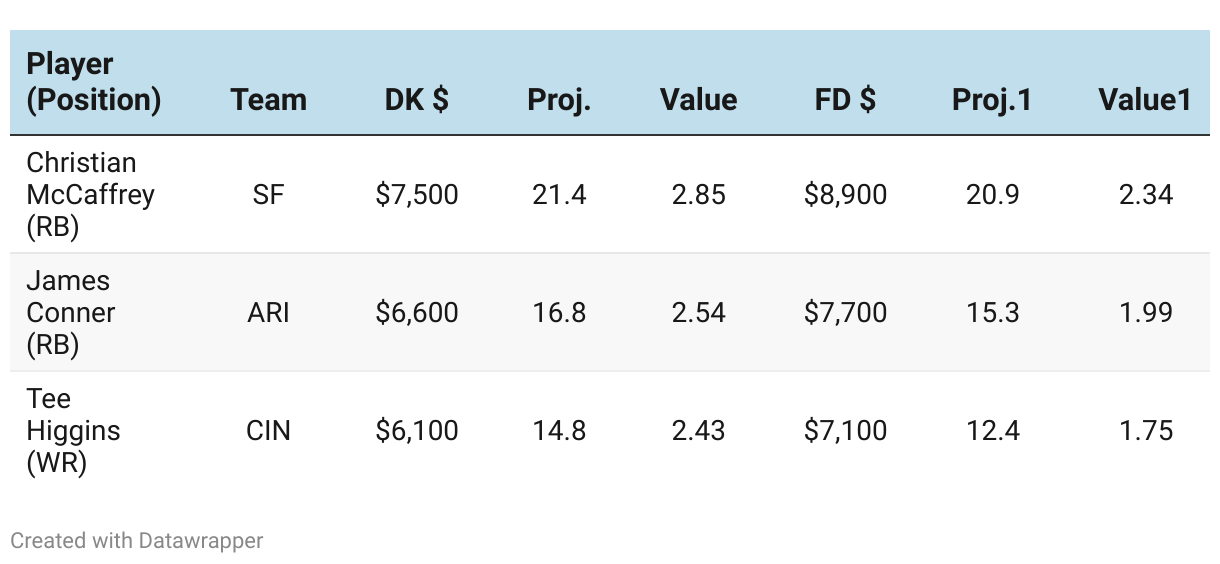The width and height of the screenshot is (1220, 564).
Task: Click the Value column header
Action: click(x=698, y=99)
